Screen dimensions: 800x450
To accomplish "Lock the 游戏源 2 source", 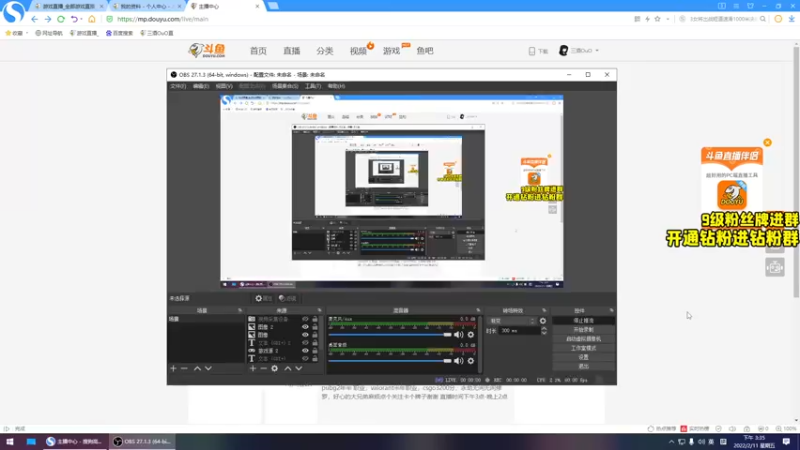I will pos(315,351).
